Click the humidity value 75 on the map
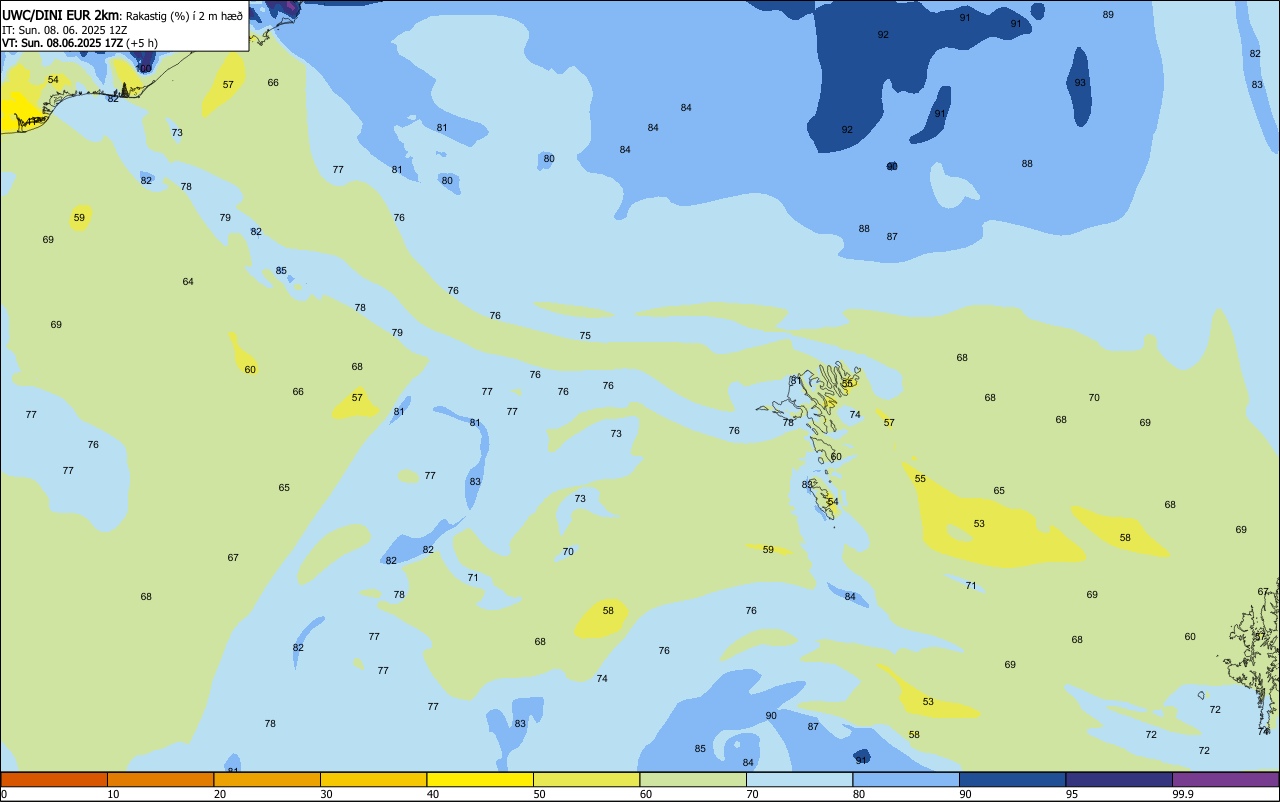1280x802 pixels. (x=585, y=336)
